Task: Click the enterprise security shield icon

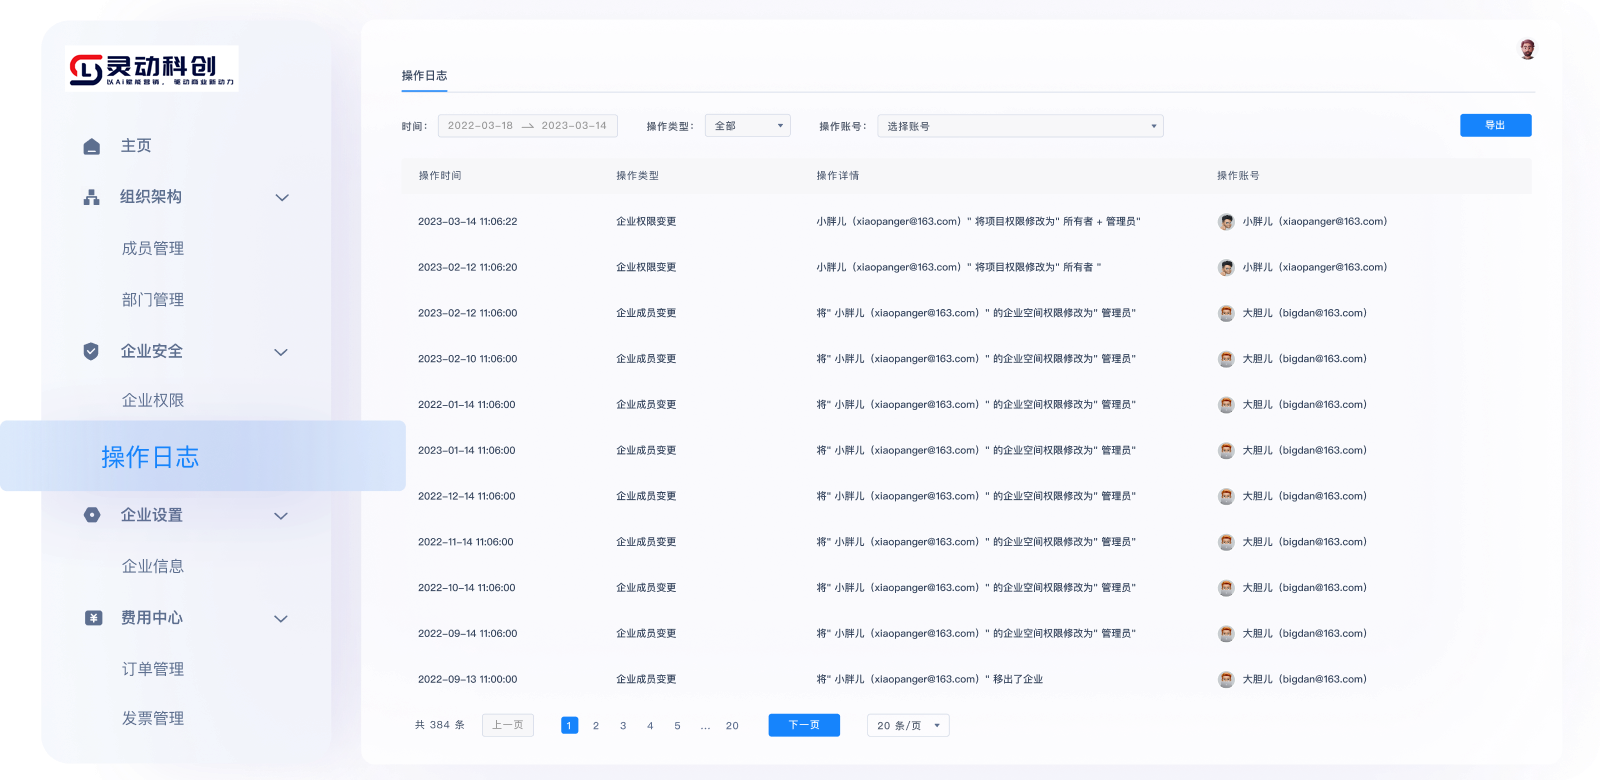Action: pos(91,351)
